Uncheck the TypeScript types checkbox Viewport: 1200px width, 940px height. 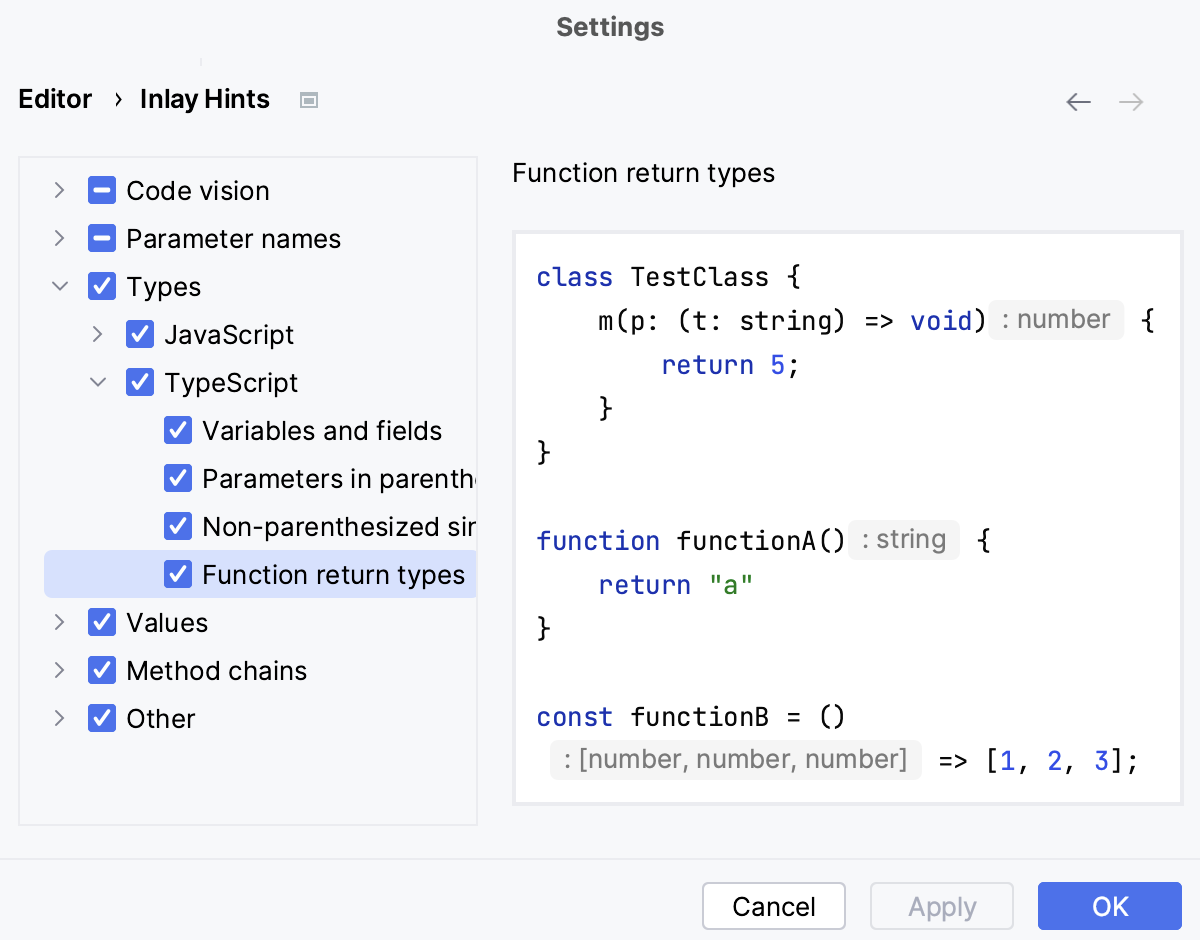[x=140, y=382]
